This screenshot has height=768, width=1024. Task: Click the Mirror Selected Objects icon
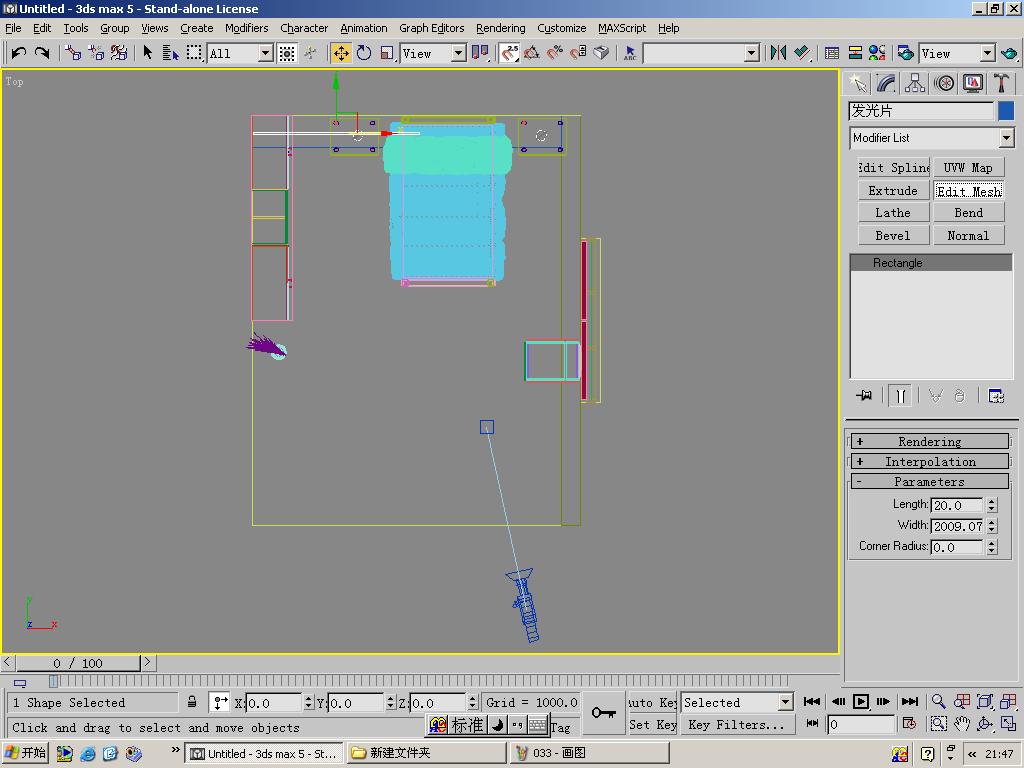778,53
